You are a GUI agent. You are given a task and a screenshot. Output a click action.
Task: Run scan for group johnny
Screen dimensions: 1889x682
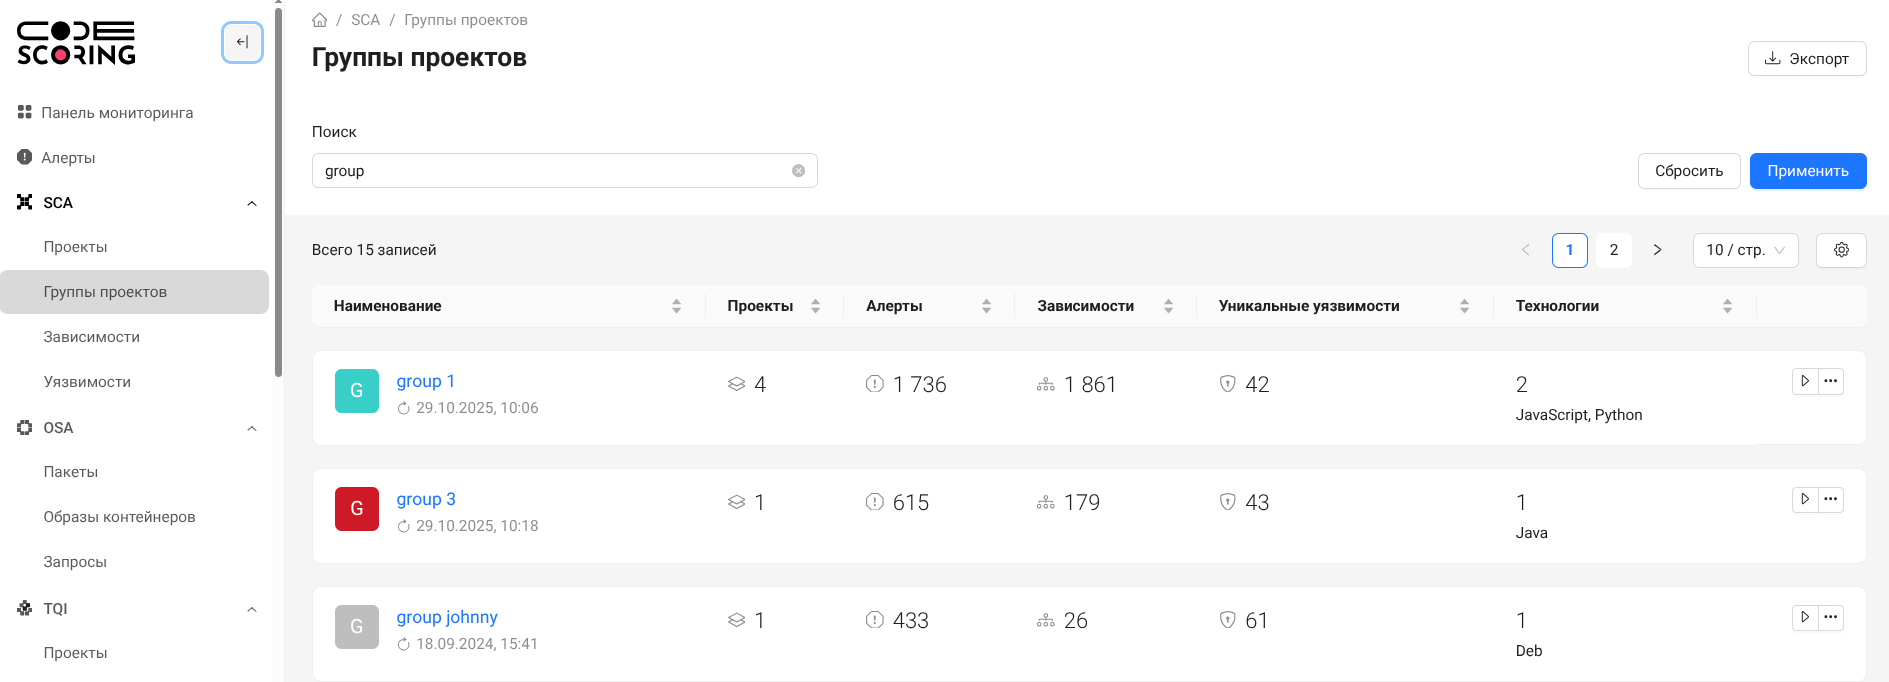1804,617
